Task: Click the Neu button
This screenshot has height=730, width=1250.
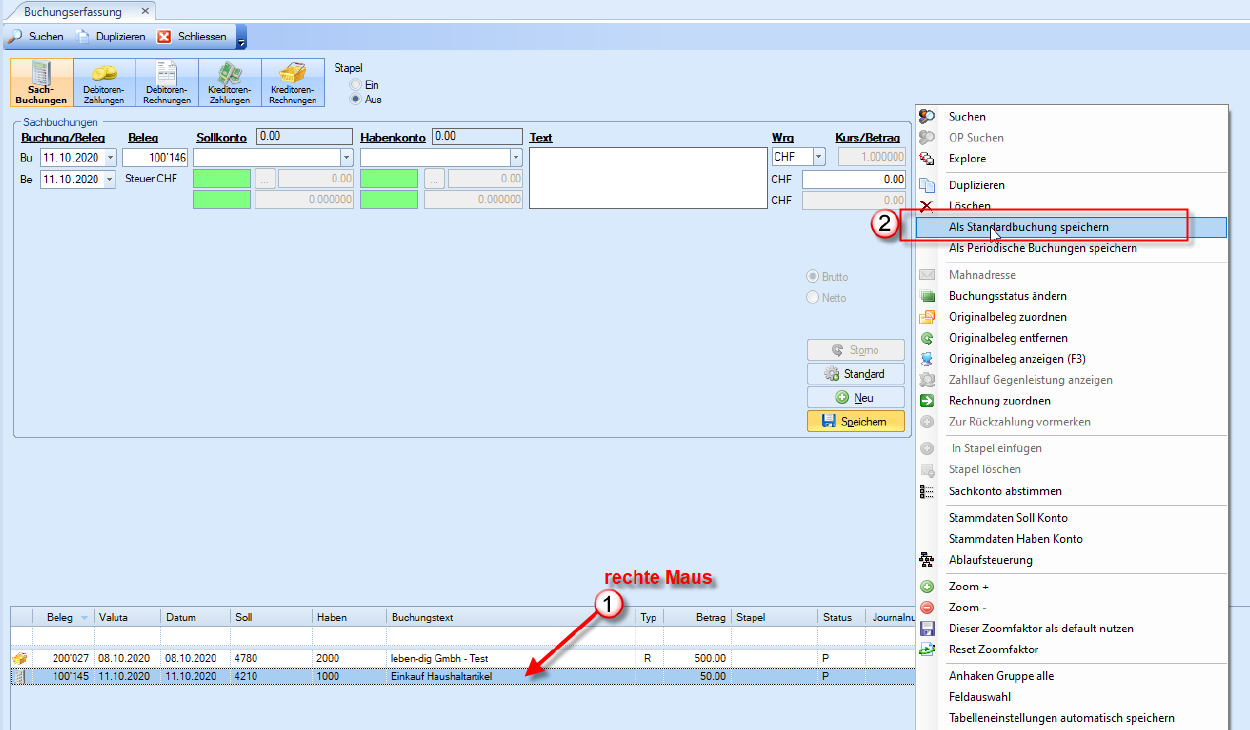Action: pyautogui.click(x=855, y=398)
